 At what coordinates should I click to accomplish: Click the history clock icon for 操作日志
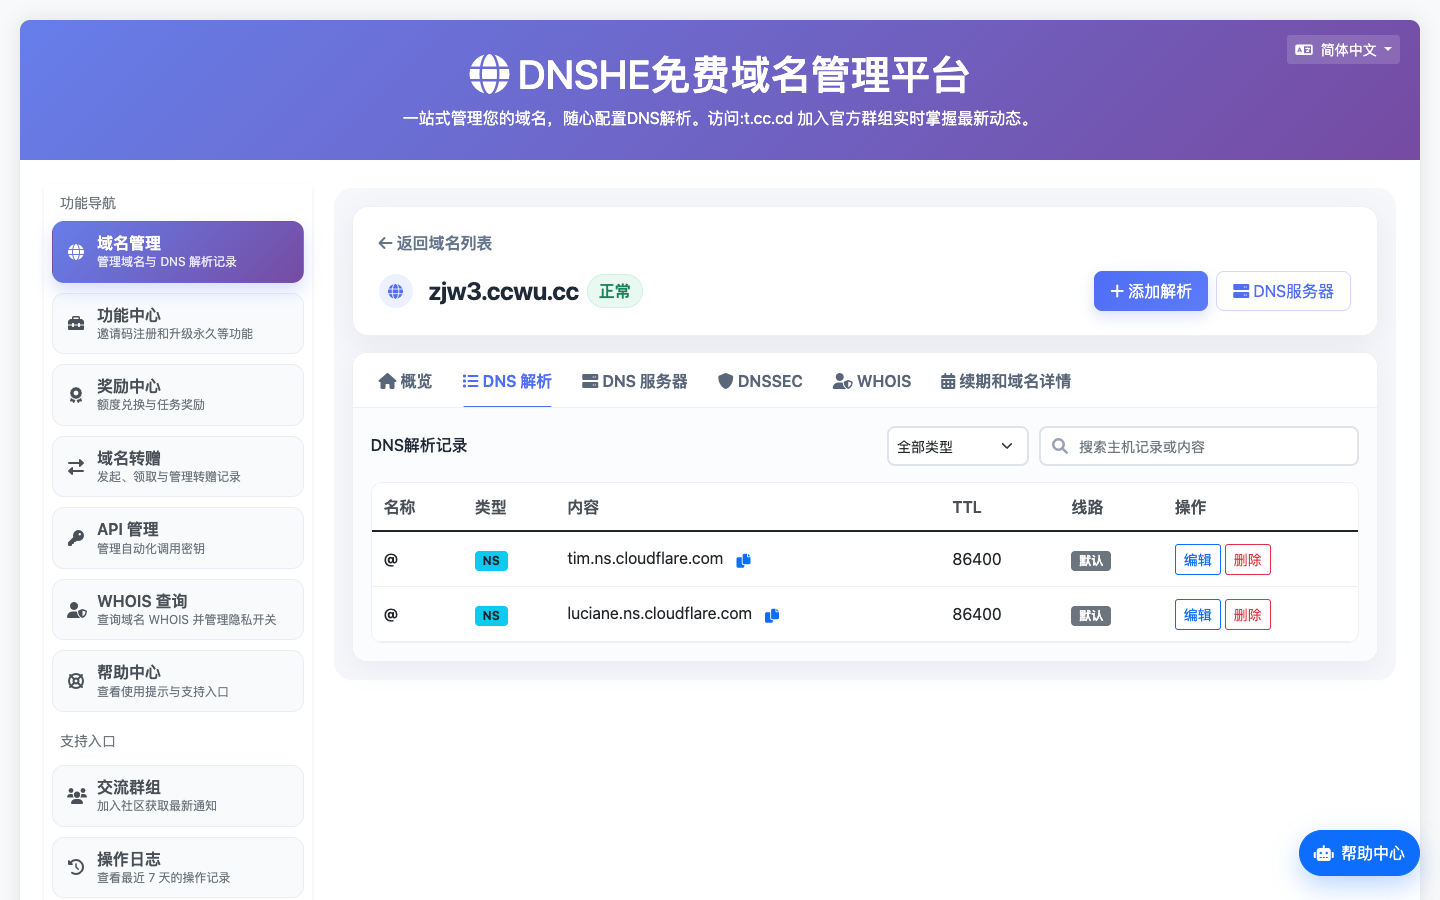76,867
